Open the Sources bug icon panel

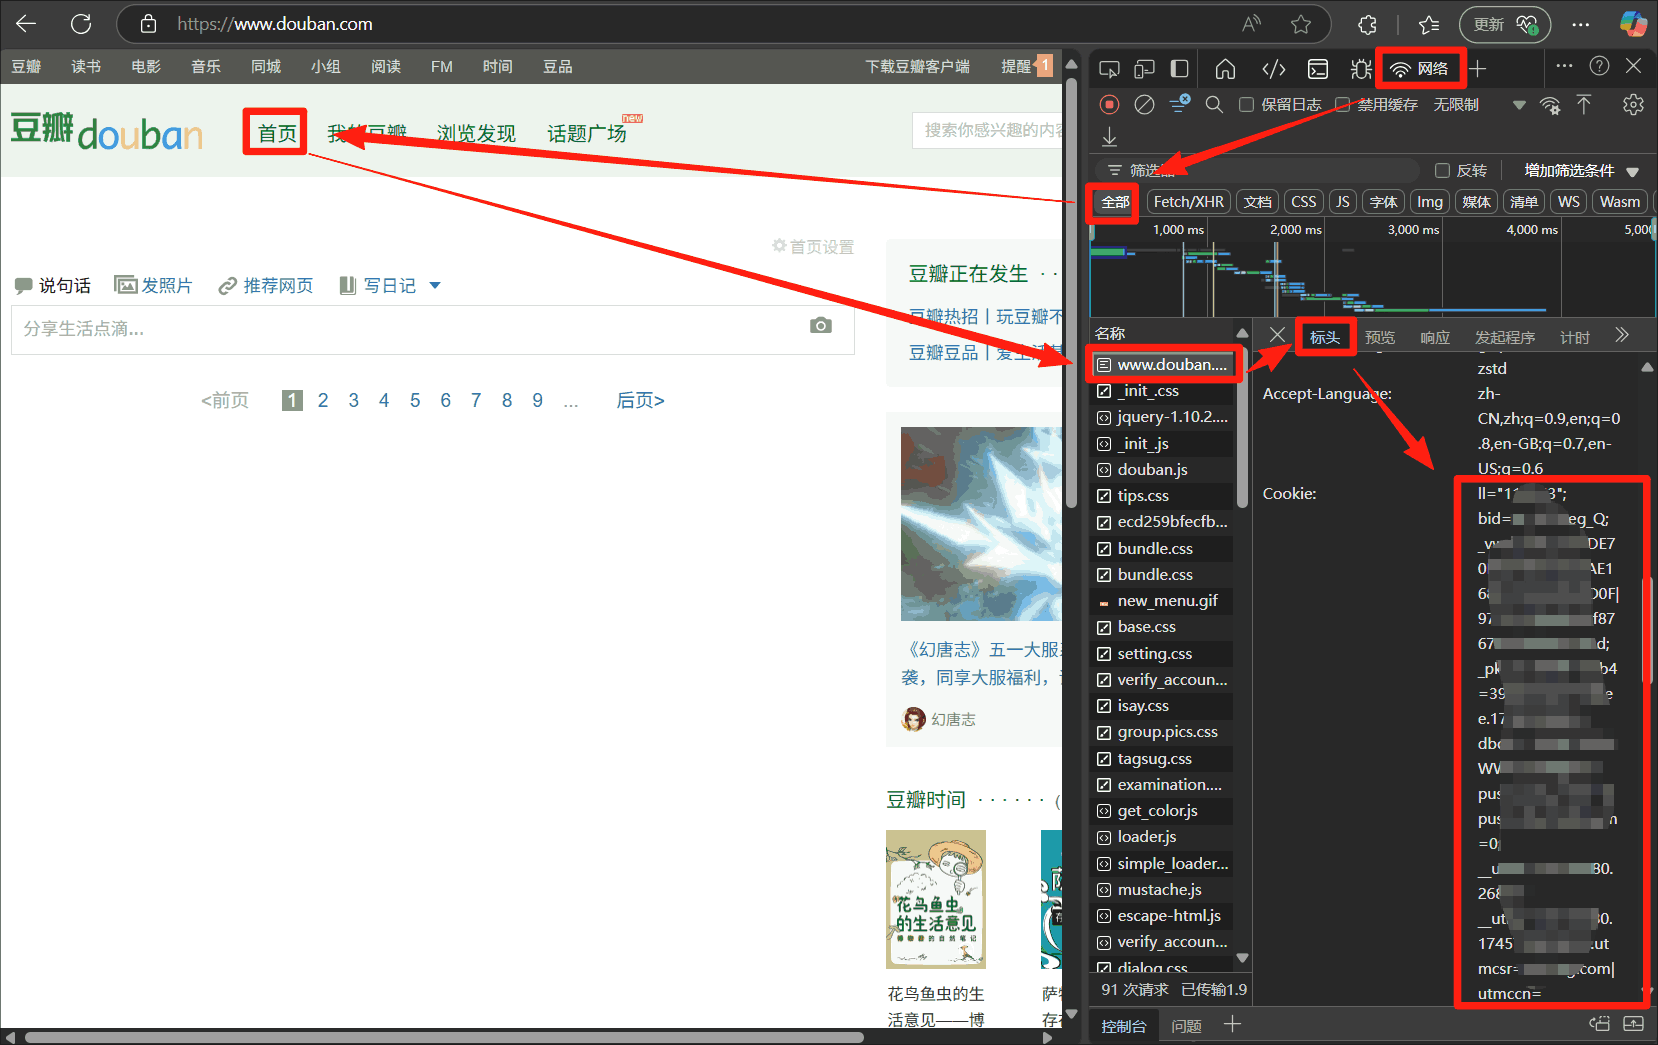click(x=1361, y=69)
